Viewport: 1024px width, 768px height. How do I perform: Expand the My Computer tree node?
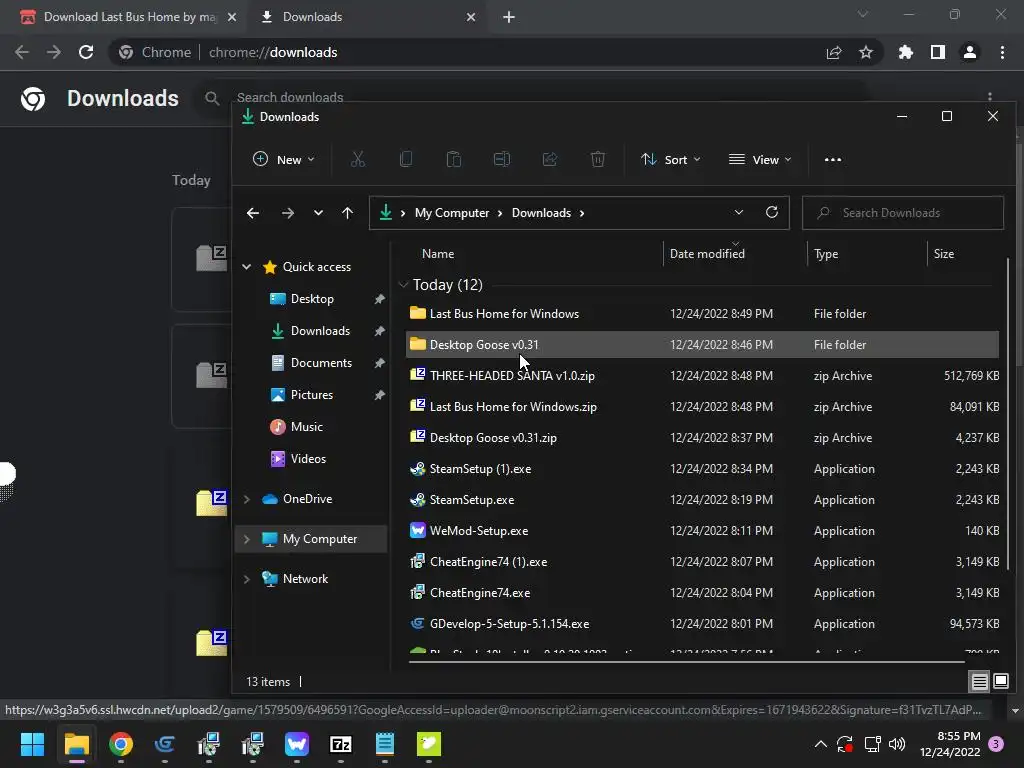(247, 539)
